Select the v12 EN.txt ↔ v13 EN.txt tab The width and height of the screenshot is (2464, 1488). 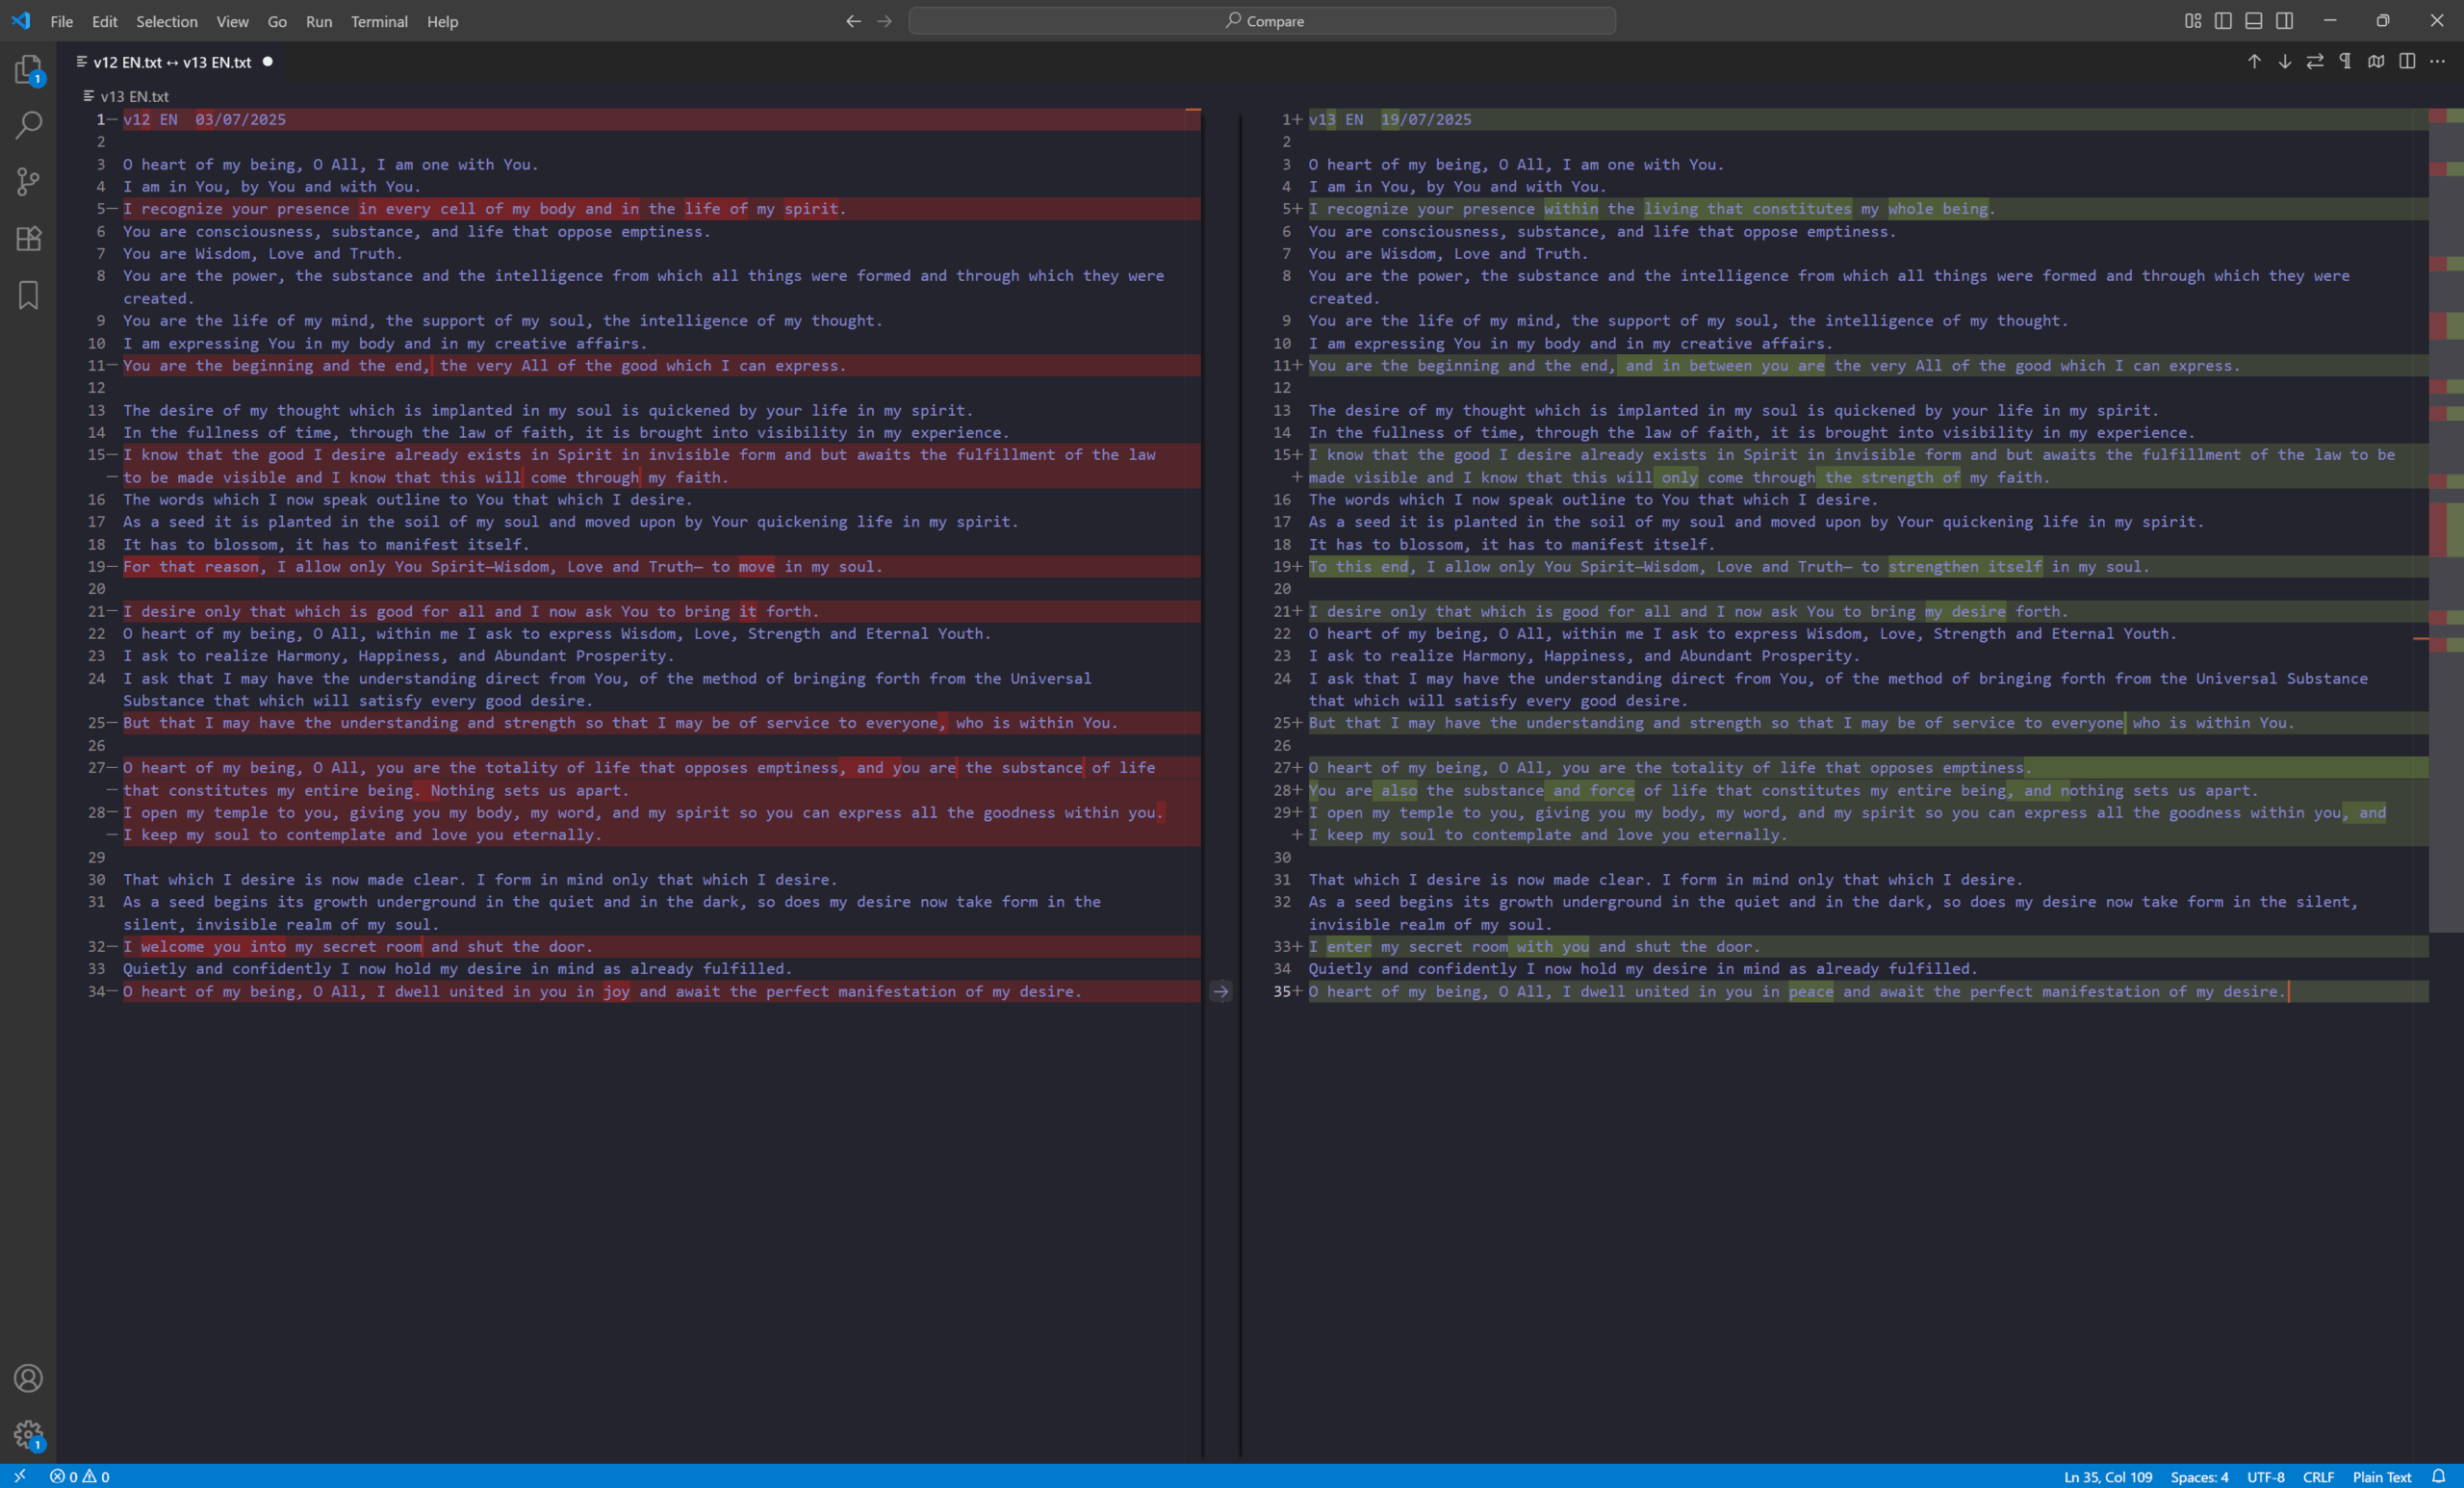tap(172, 62)
